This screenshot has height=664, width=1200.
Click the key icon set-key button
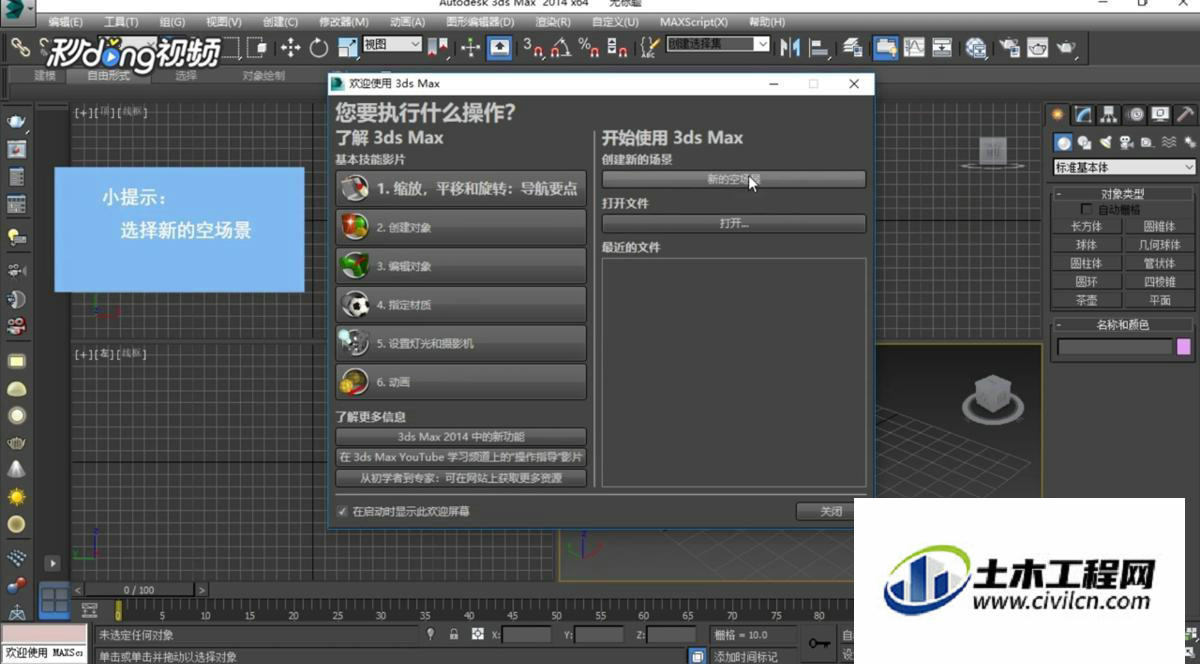819,643
